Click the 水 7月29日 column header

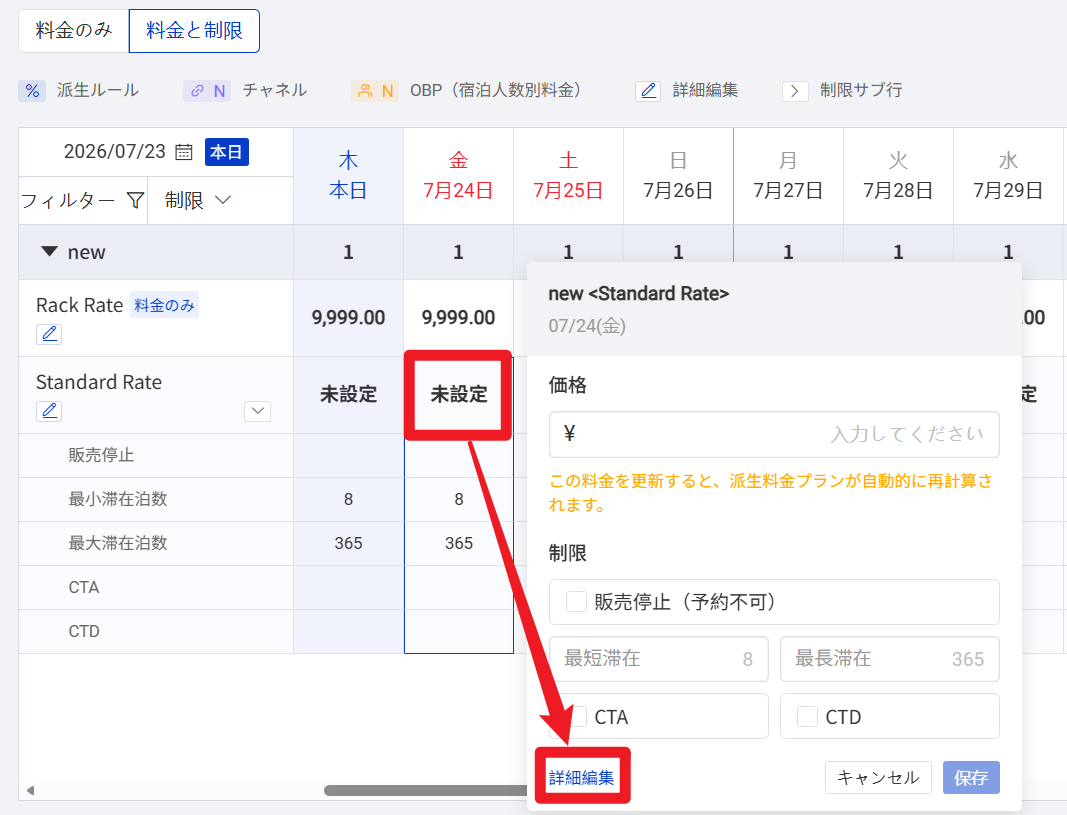pos(1008,176)
